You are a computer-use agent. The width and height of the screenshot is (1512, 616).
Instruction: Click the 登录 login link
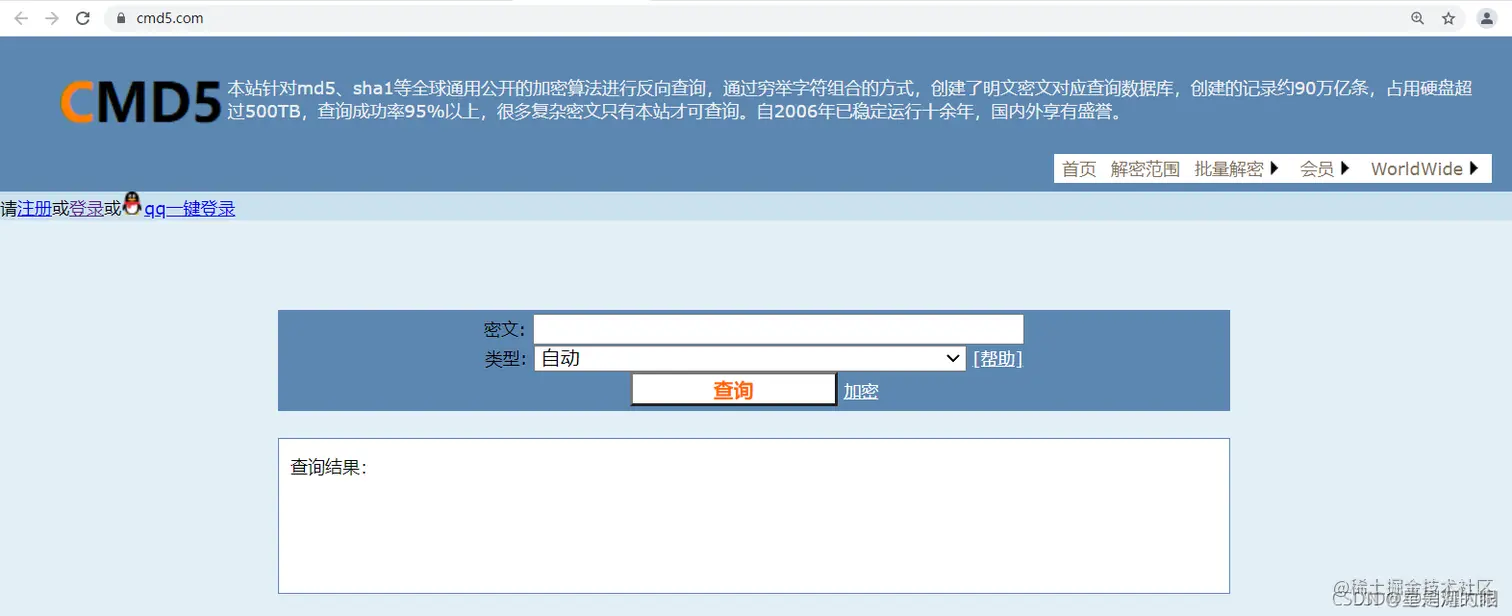click(x=87, y=208)
